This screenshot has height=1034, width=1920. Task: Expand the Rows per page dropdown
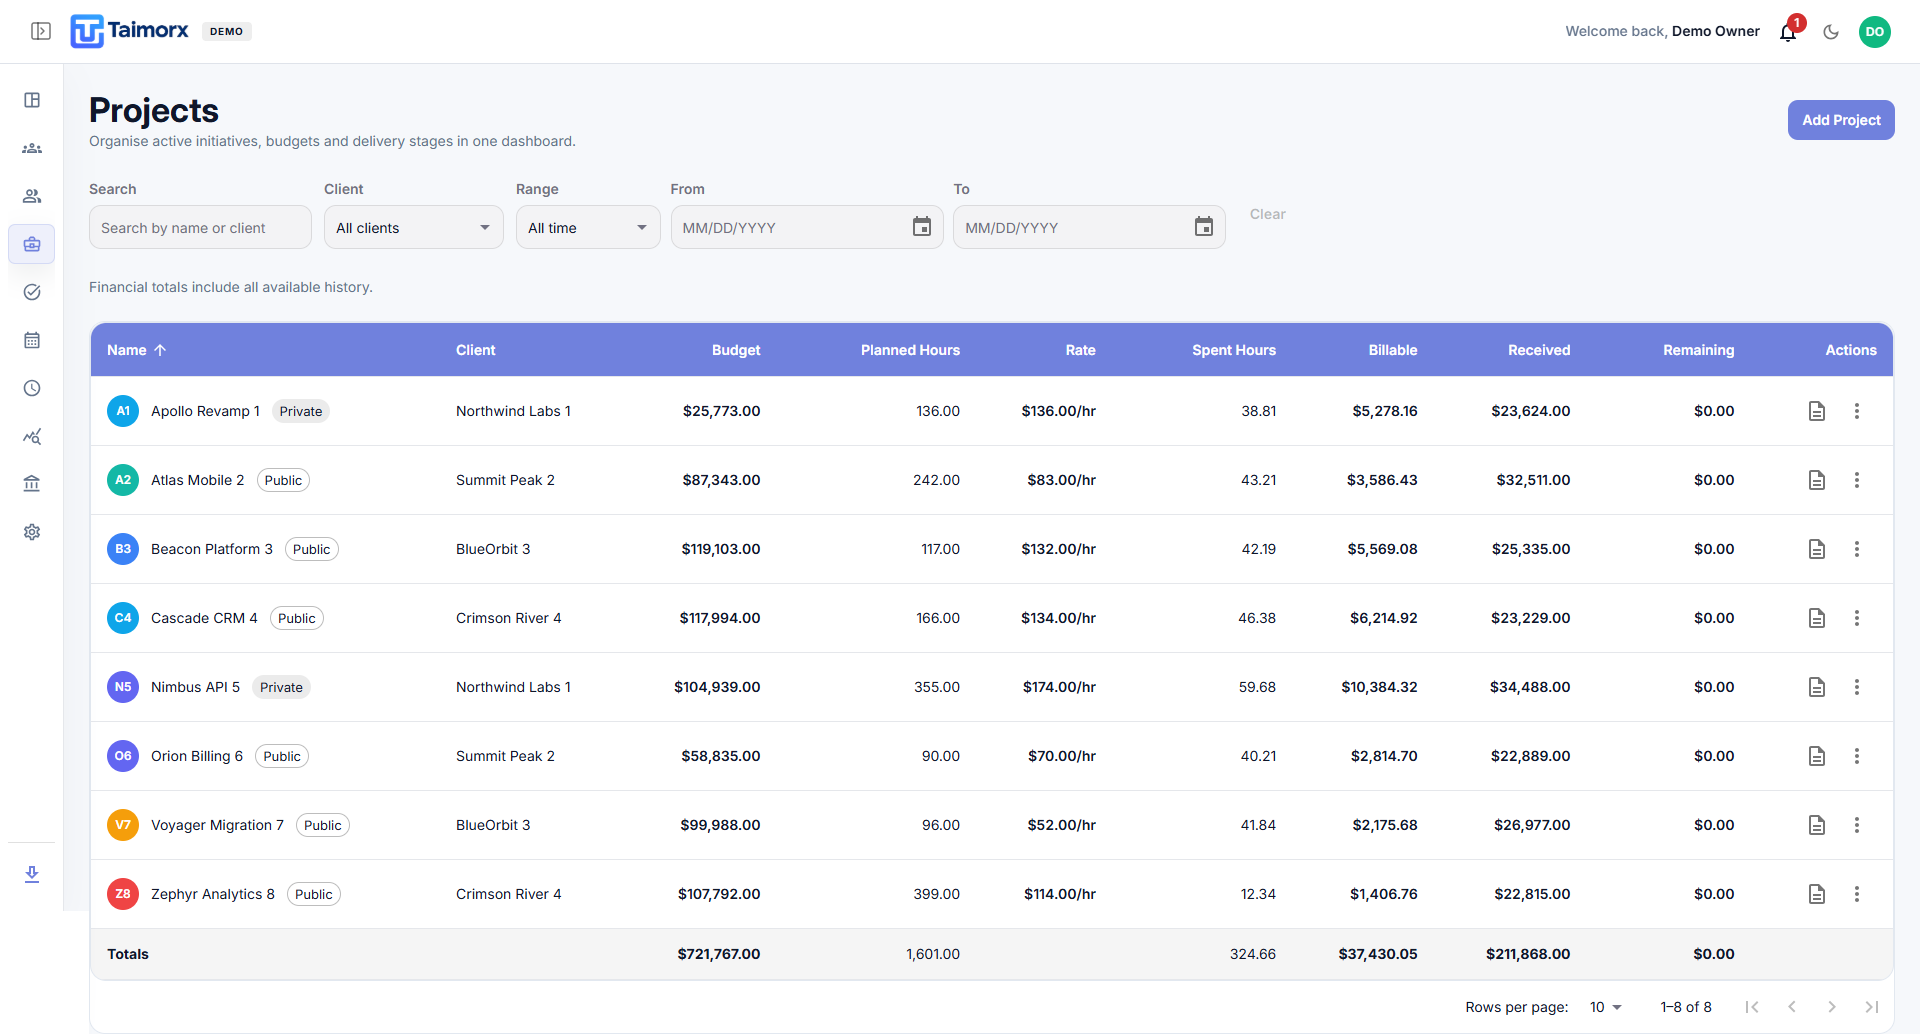(1605, 1007)
